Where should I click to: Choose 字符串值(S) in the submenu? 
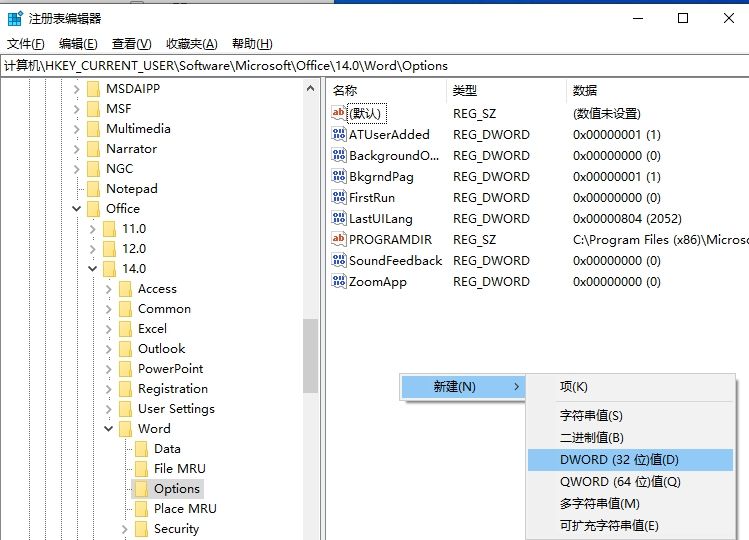click(x=630, y=415)
